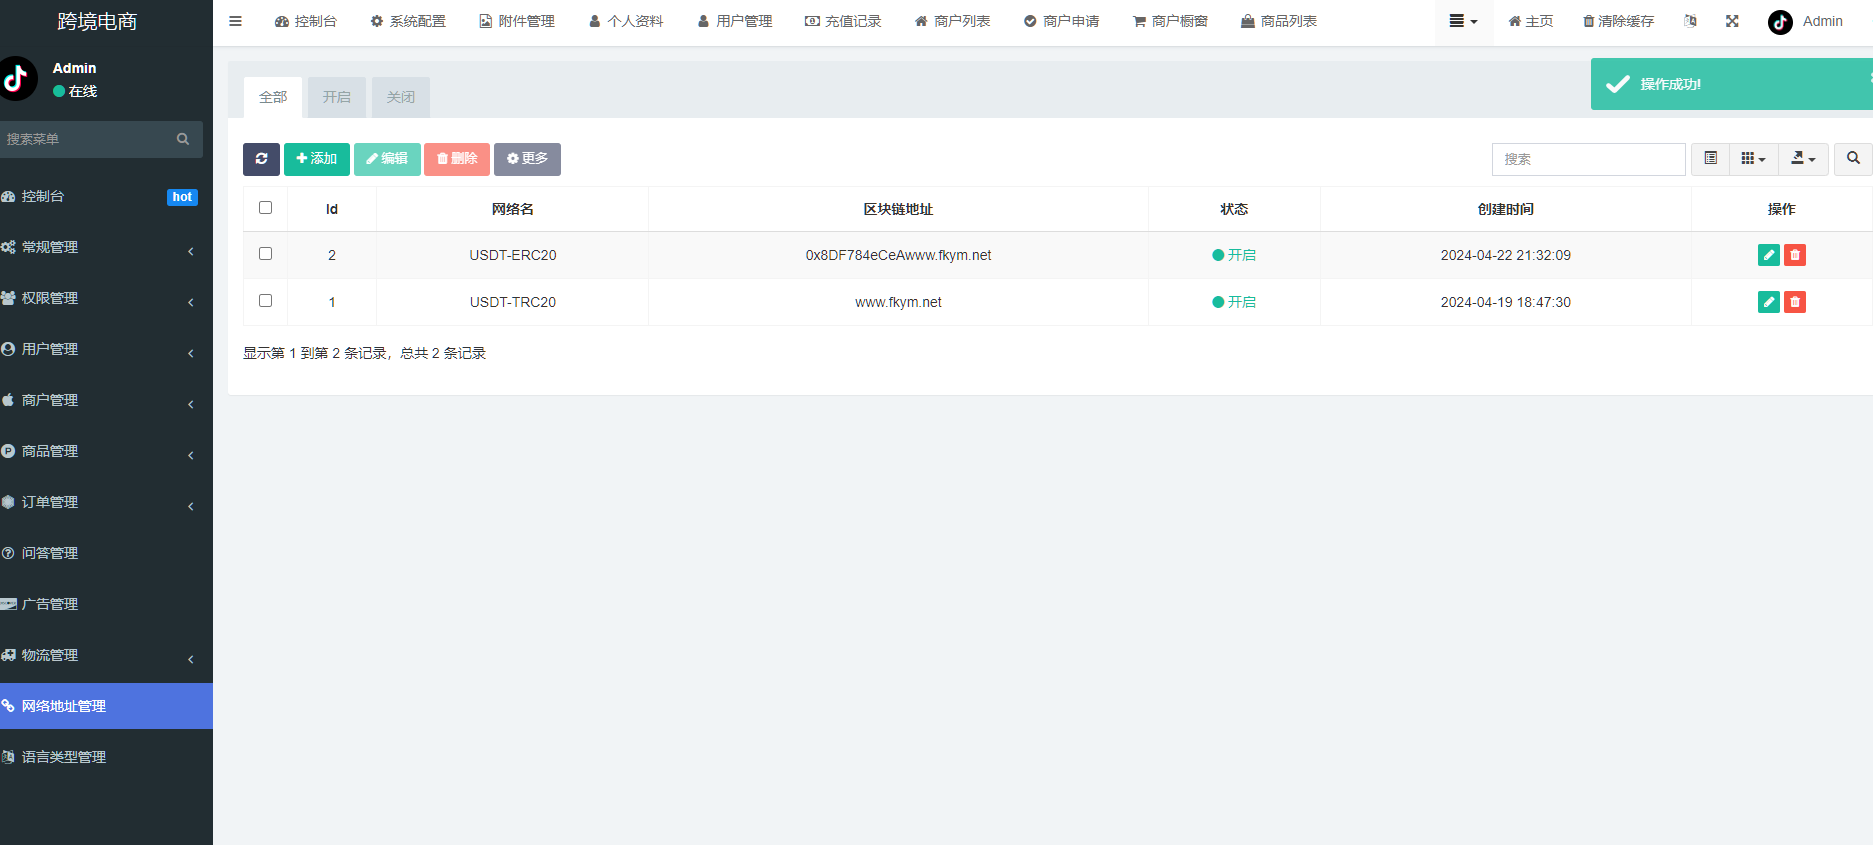The image size is (1873, 845).
Task: Switch to the 开启 tab
Action: pyautogui.click(x=337, y=97)
